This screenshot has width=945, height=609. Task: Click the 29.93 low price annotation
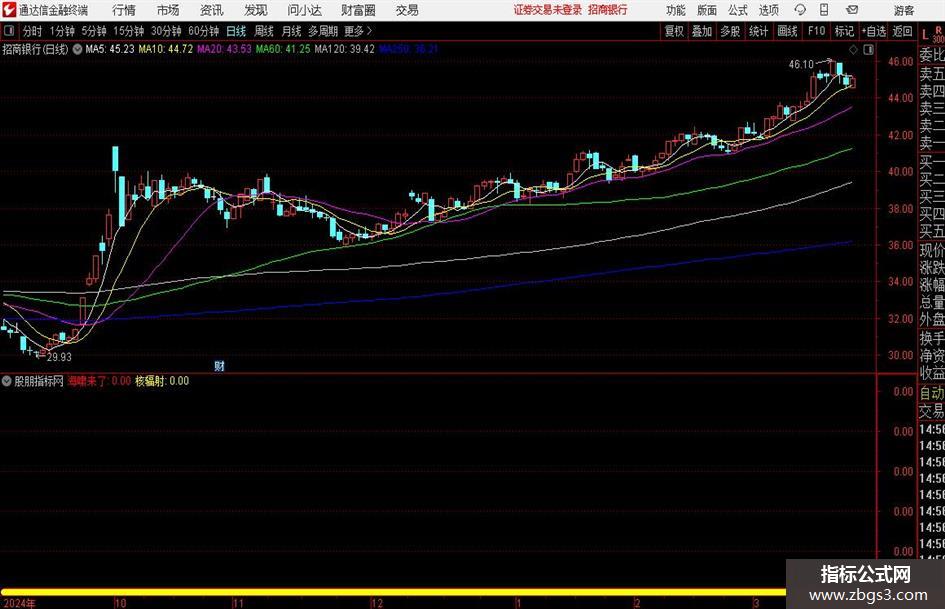[59, 357]
